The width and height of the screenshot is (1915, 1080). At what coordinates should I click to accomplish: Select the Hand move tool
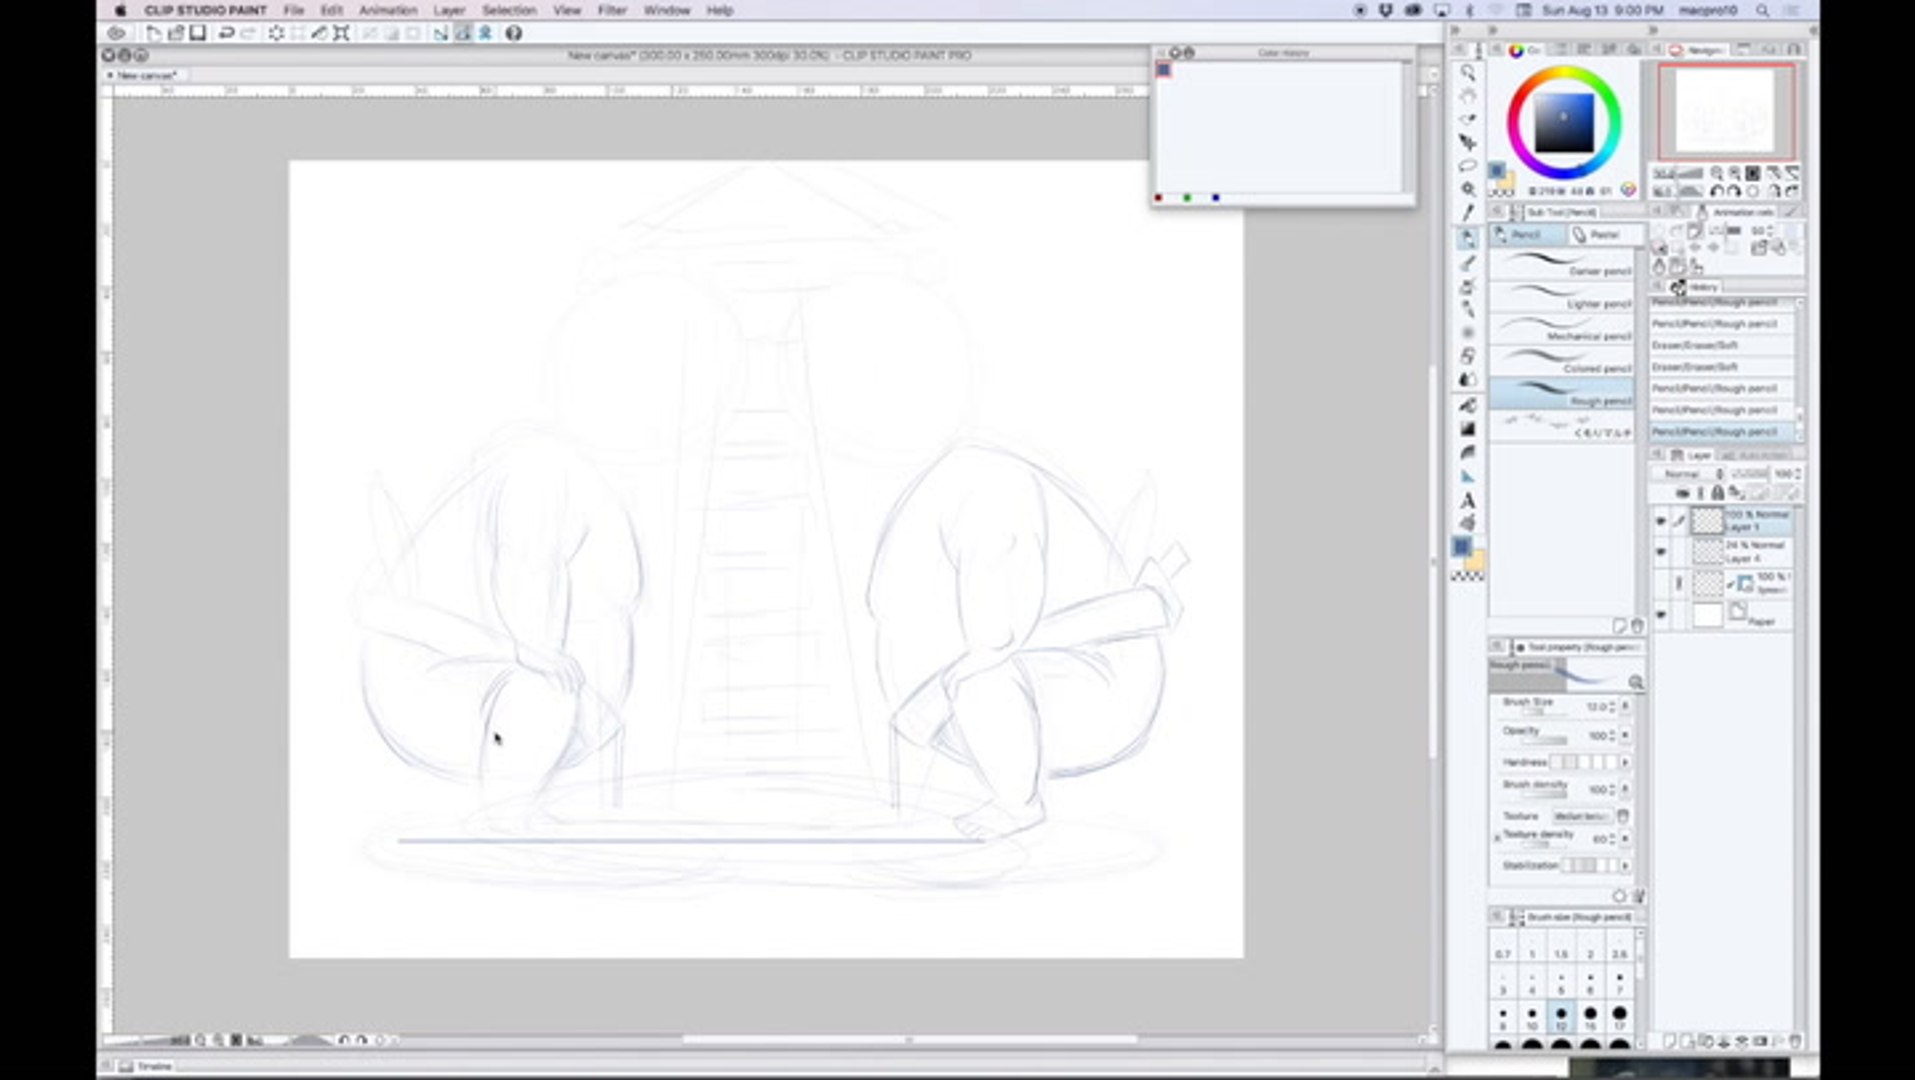(1467, 96)
